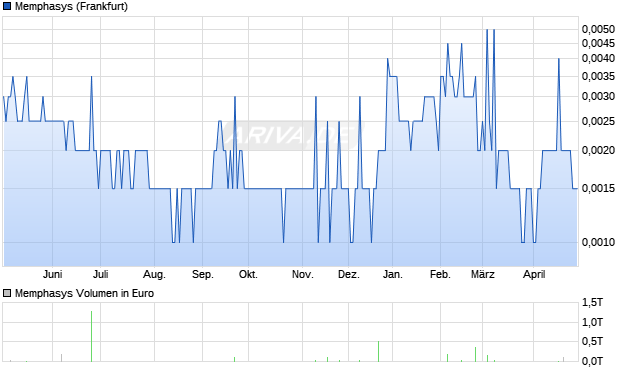Viewport: 620px width, 371px height.
Task: Click the 0,0035 price axis value
Action: tap(598, 76)
